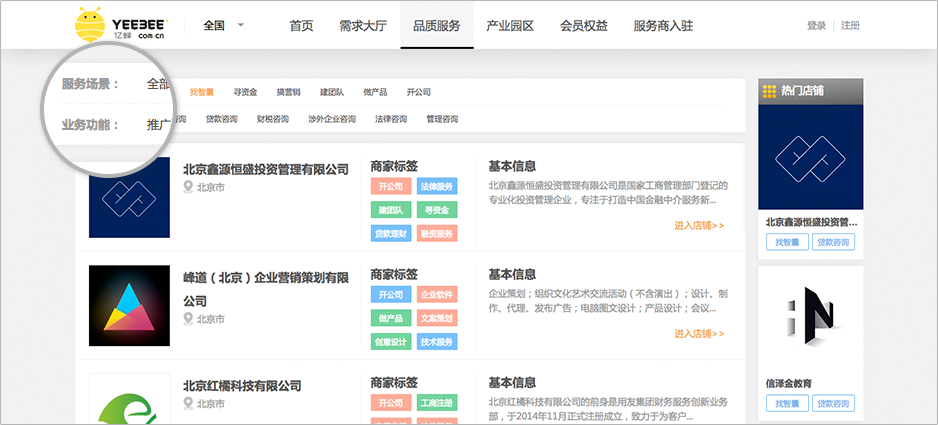Image resolution: width=938 pixels, height=425 pixels.
Task: Select the 品质服务 navigation tab
Action: coord(437,26)
